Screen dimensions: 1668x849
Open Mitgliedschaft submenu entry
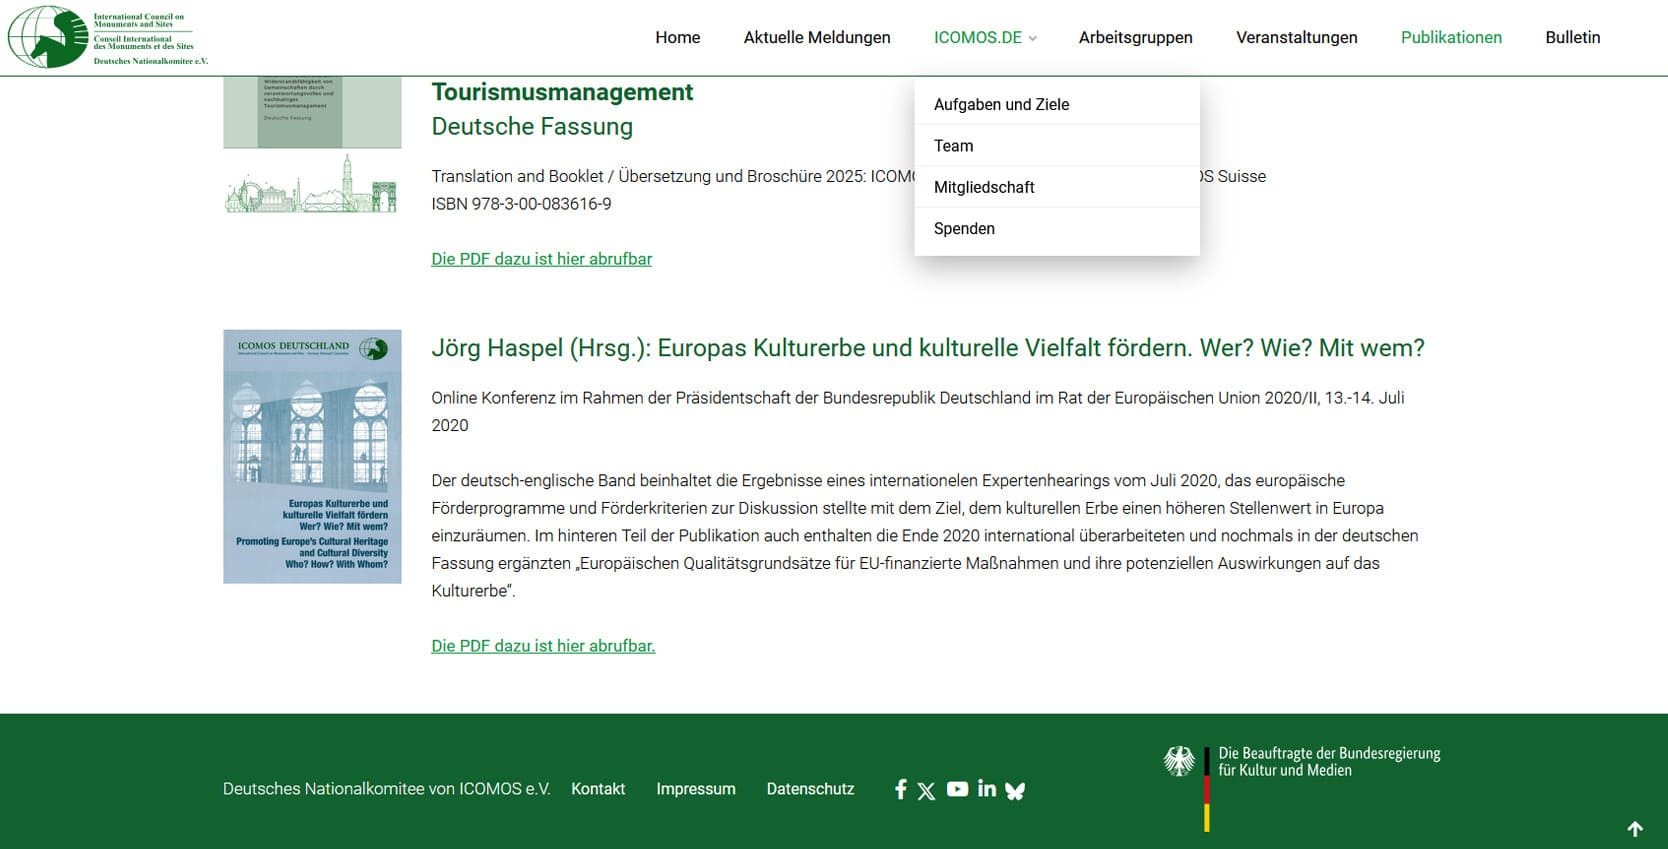(984, 187)
